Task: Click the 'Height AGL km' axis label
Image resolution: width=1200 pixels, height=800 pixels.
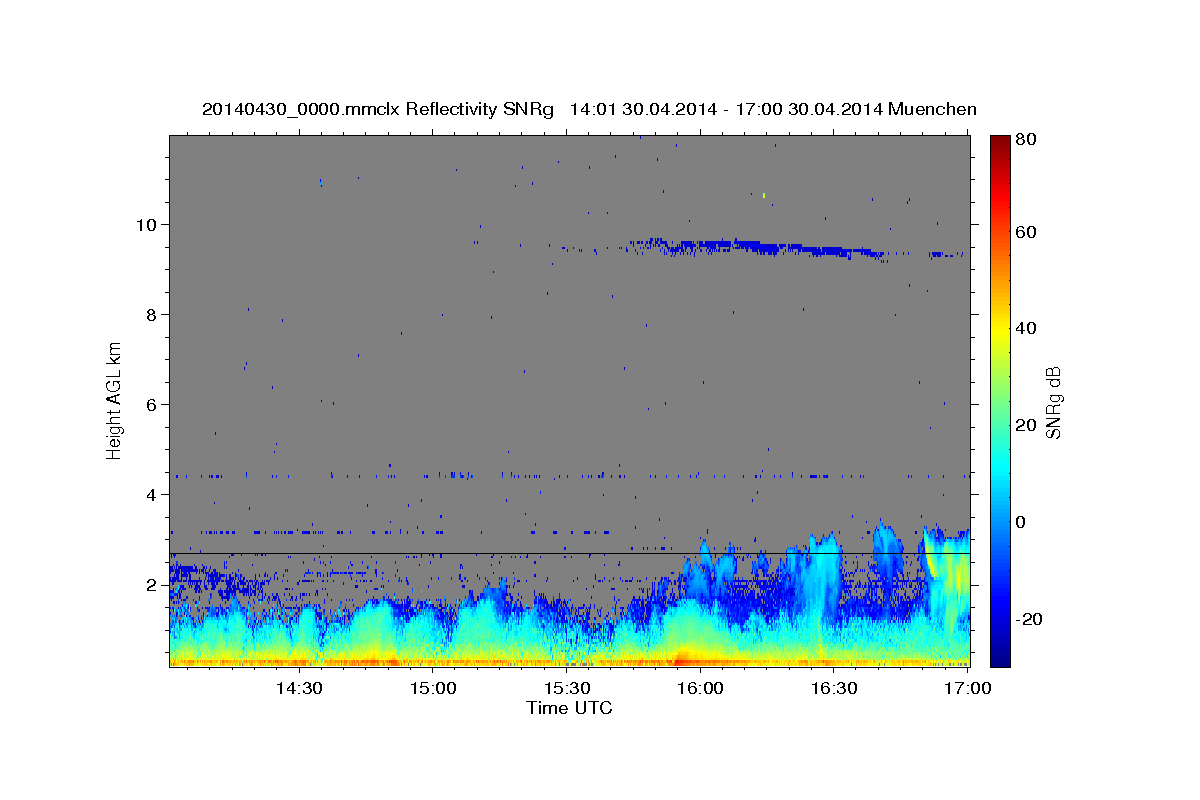Action: pyautogui.click(x=115, y=399)
